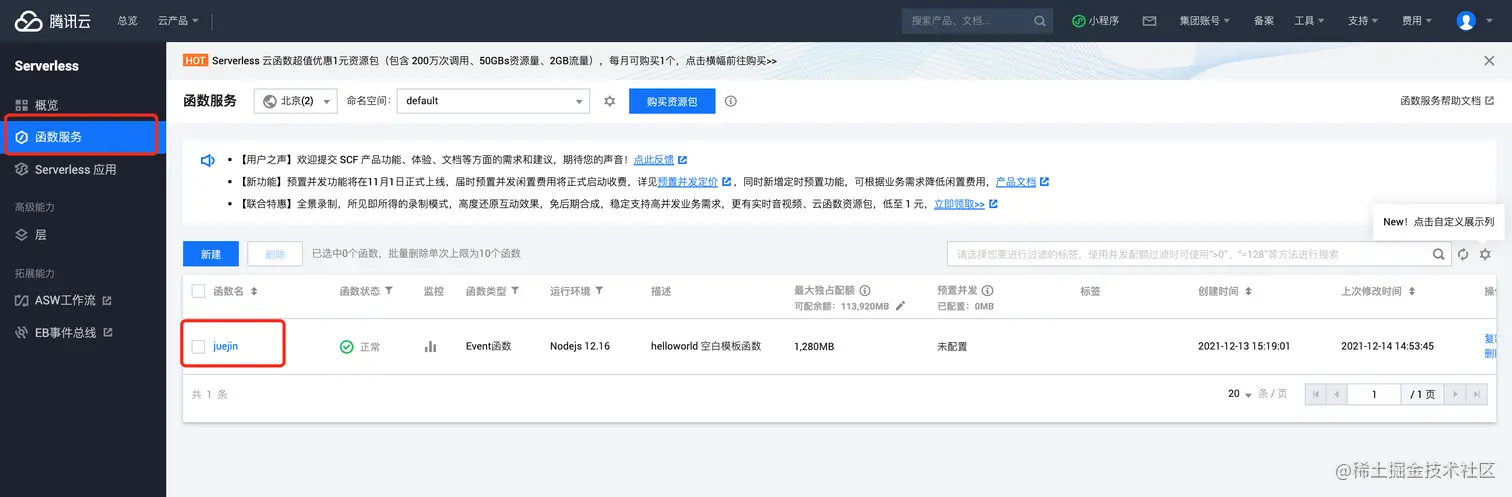
Task: Open the juejin function link
Action: point(226,346)
